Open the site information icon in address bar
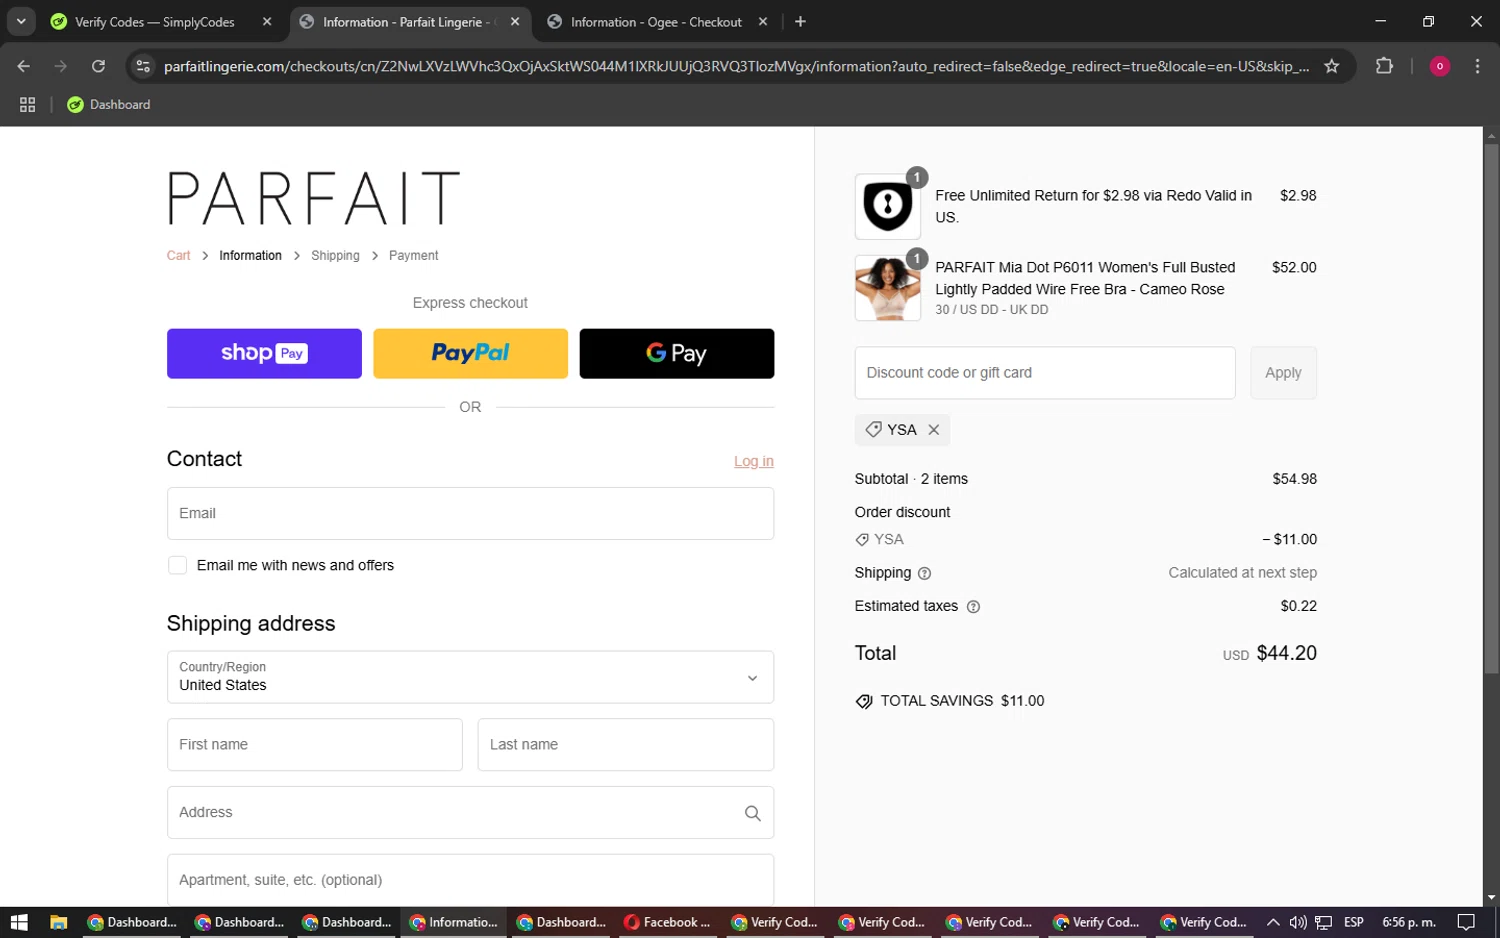The height and width of the screenshot is (938, 1500). point(143,66)
